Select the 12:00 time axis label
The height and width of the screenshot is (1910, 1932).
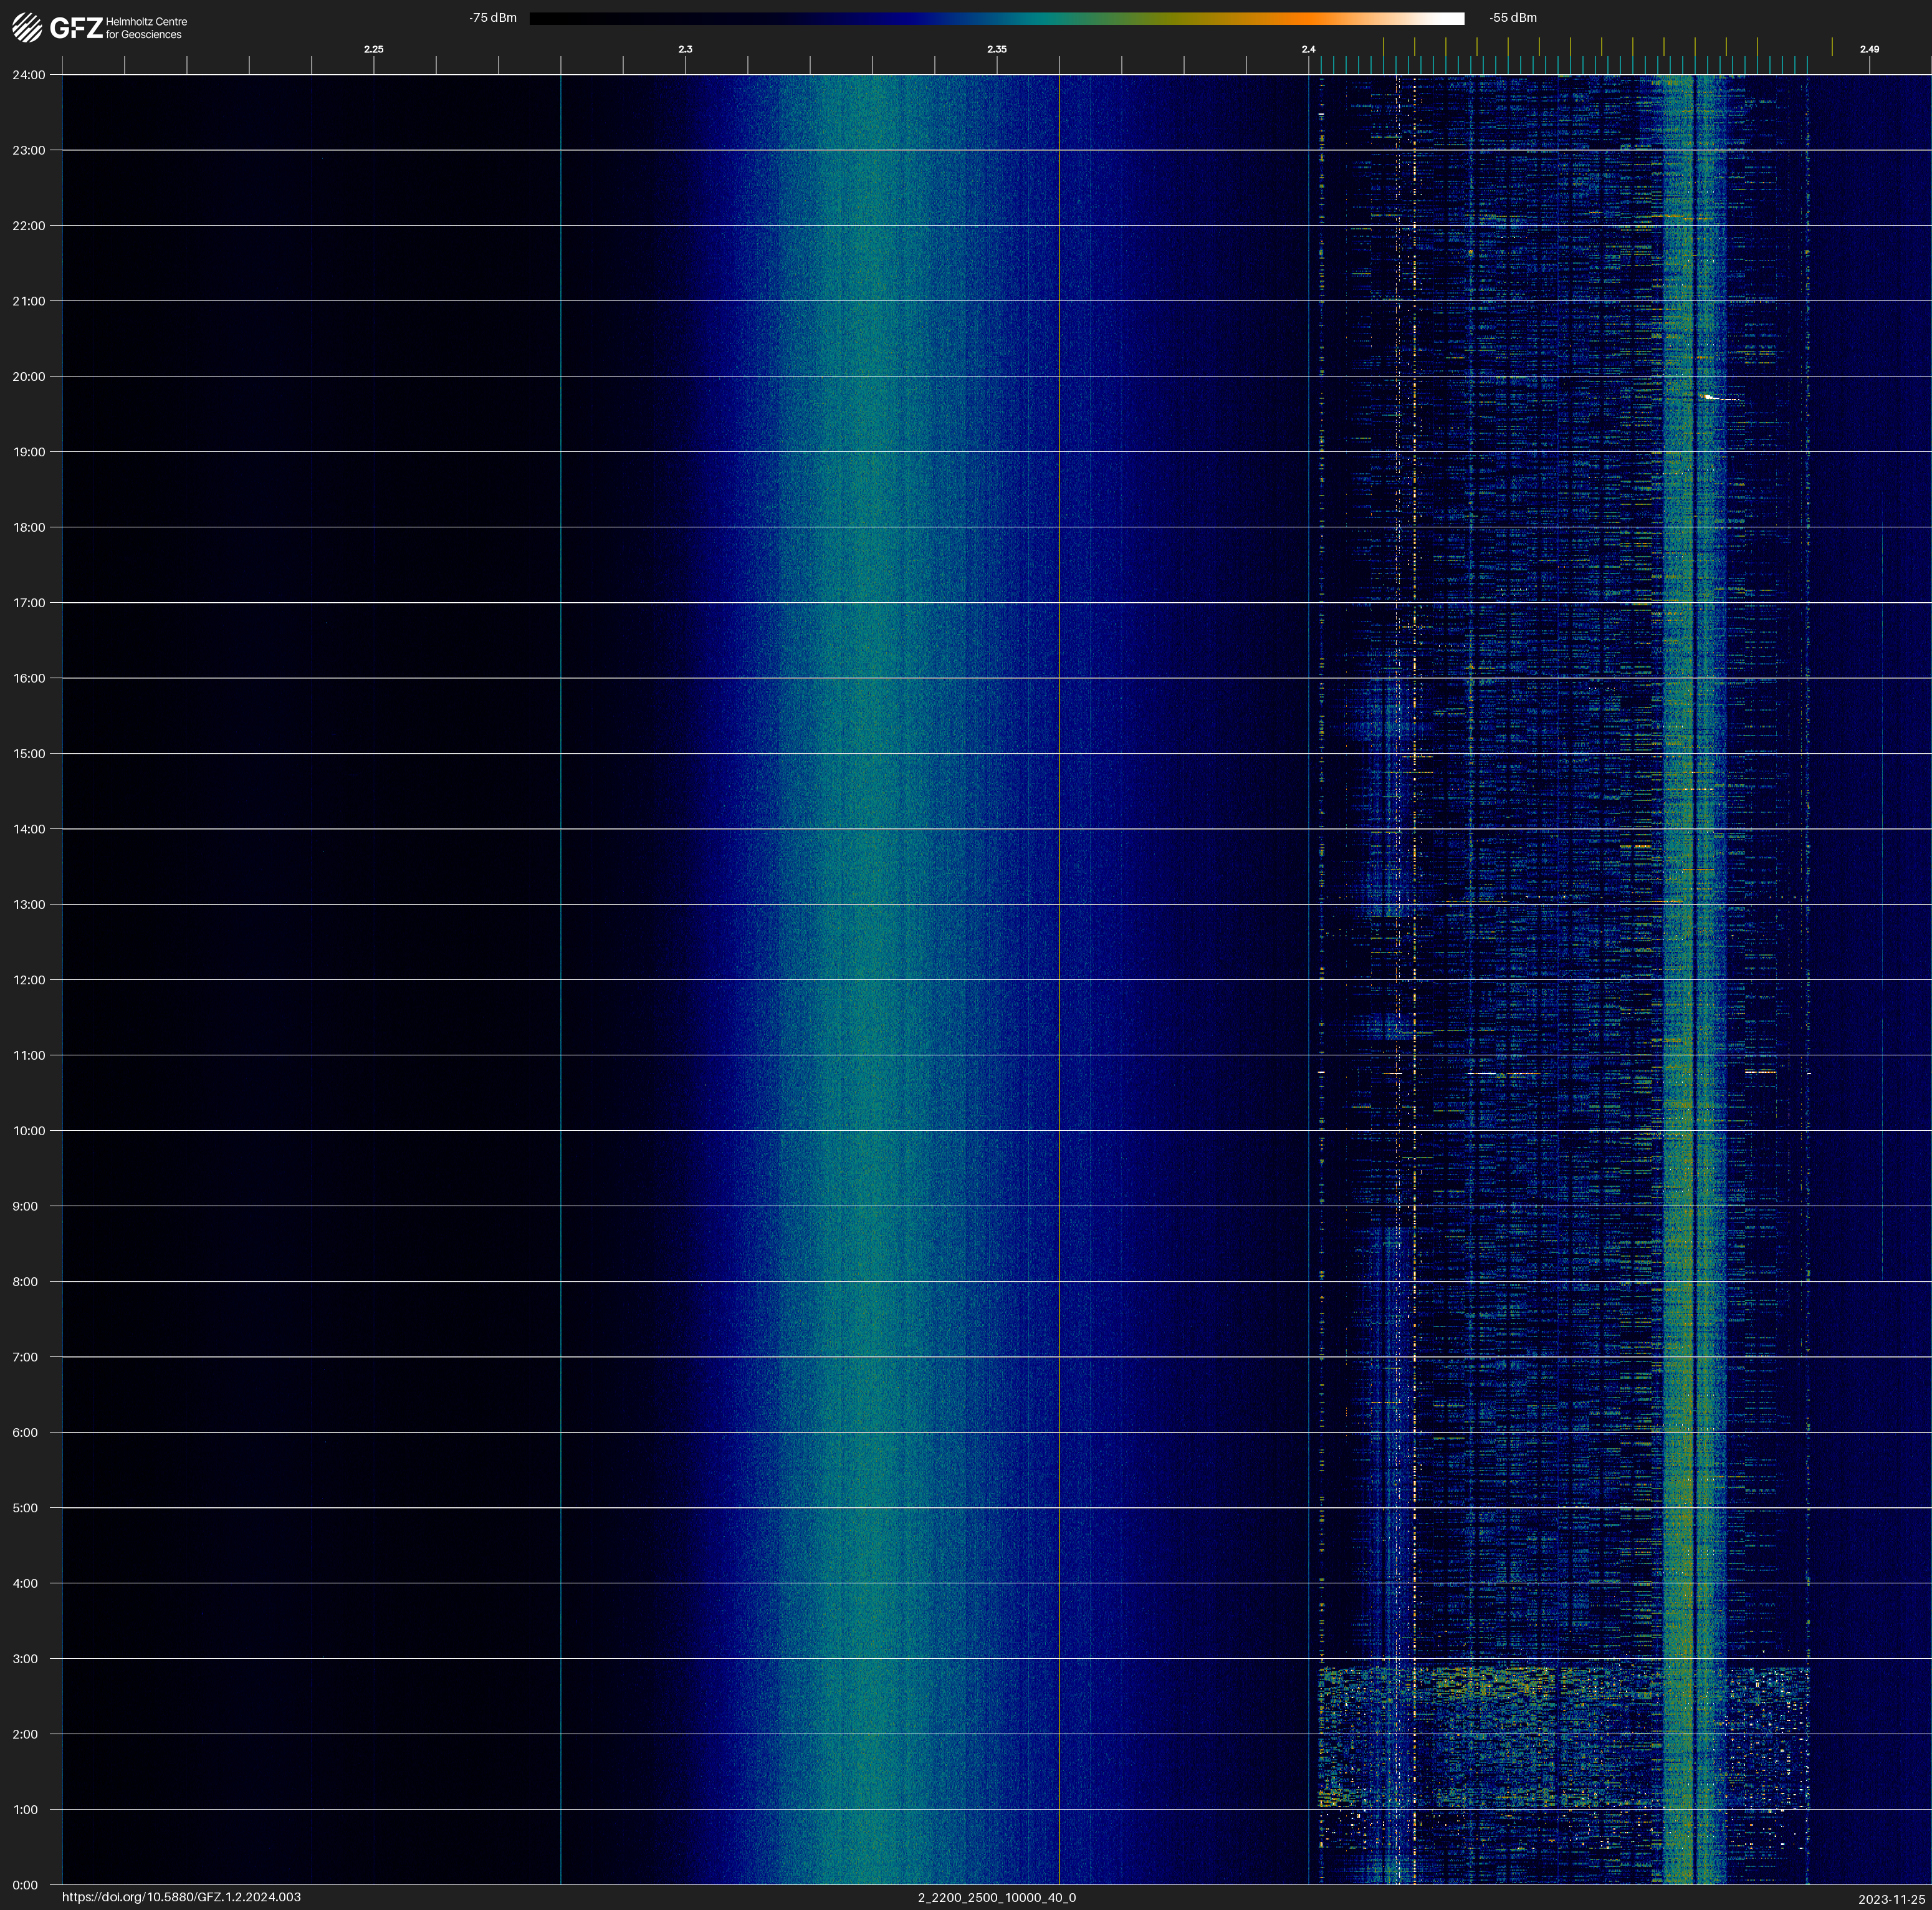pyautogui.click(x=29, y=980)
